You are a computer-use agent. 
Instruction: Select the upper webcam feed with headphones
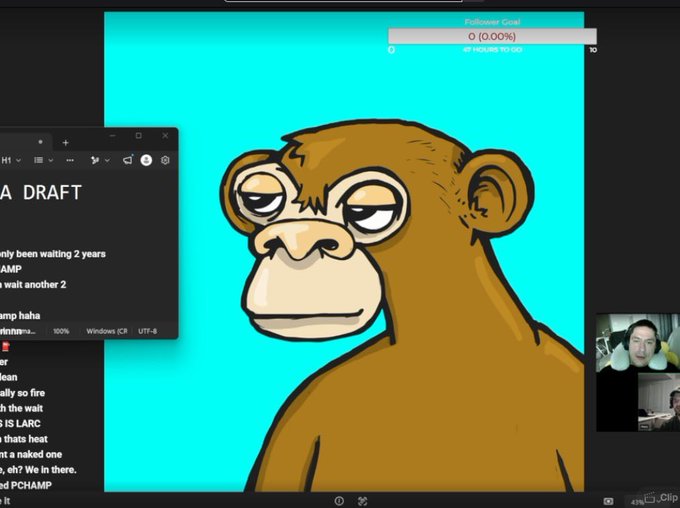pyautogui.click(x=638, y=343)
